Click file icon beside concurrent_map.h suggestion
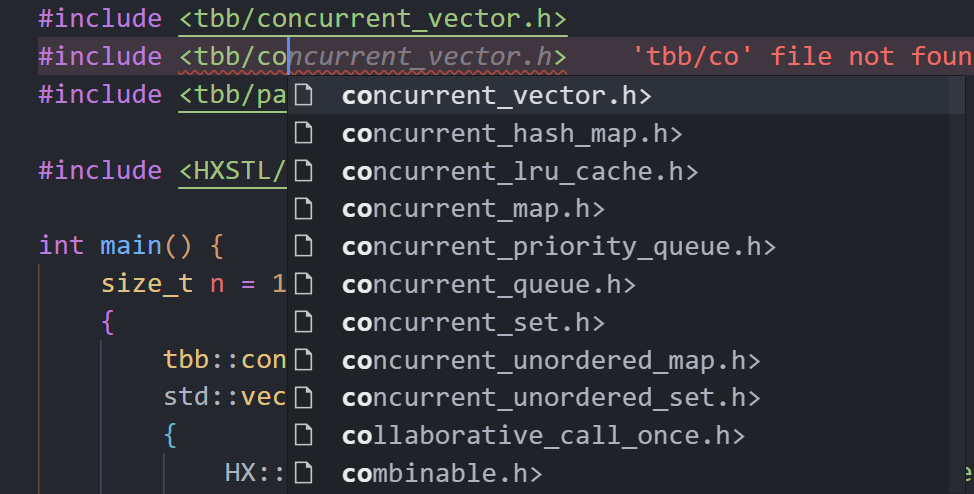The height and width of the screenshot is (494, 974). point(304,209)
